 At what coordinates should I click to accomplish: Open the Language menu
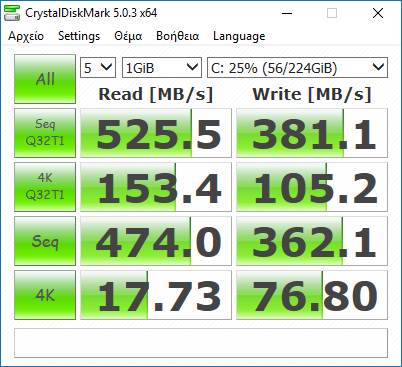[x=239, y=36]
